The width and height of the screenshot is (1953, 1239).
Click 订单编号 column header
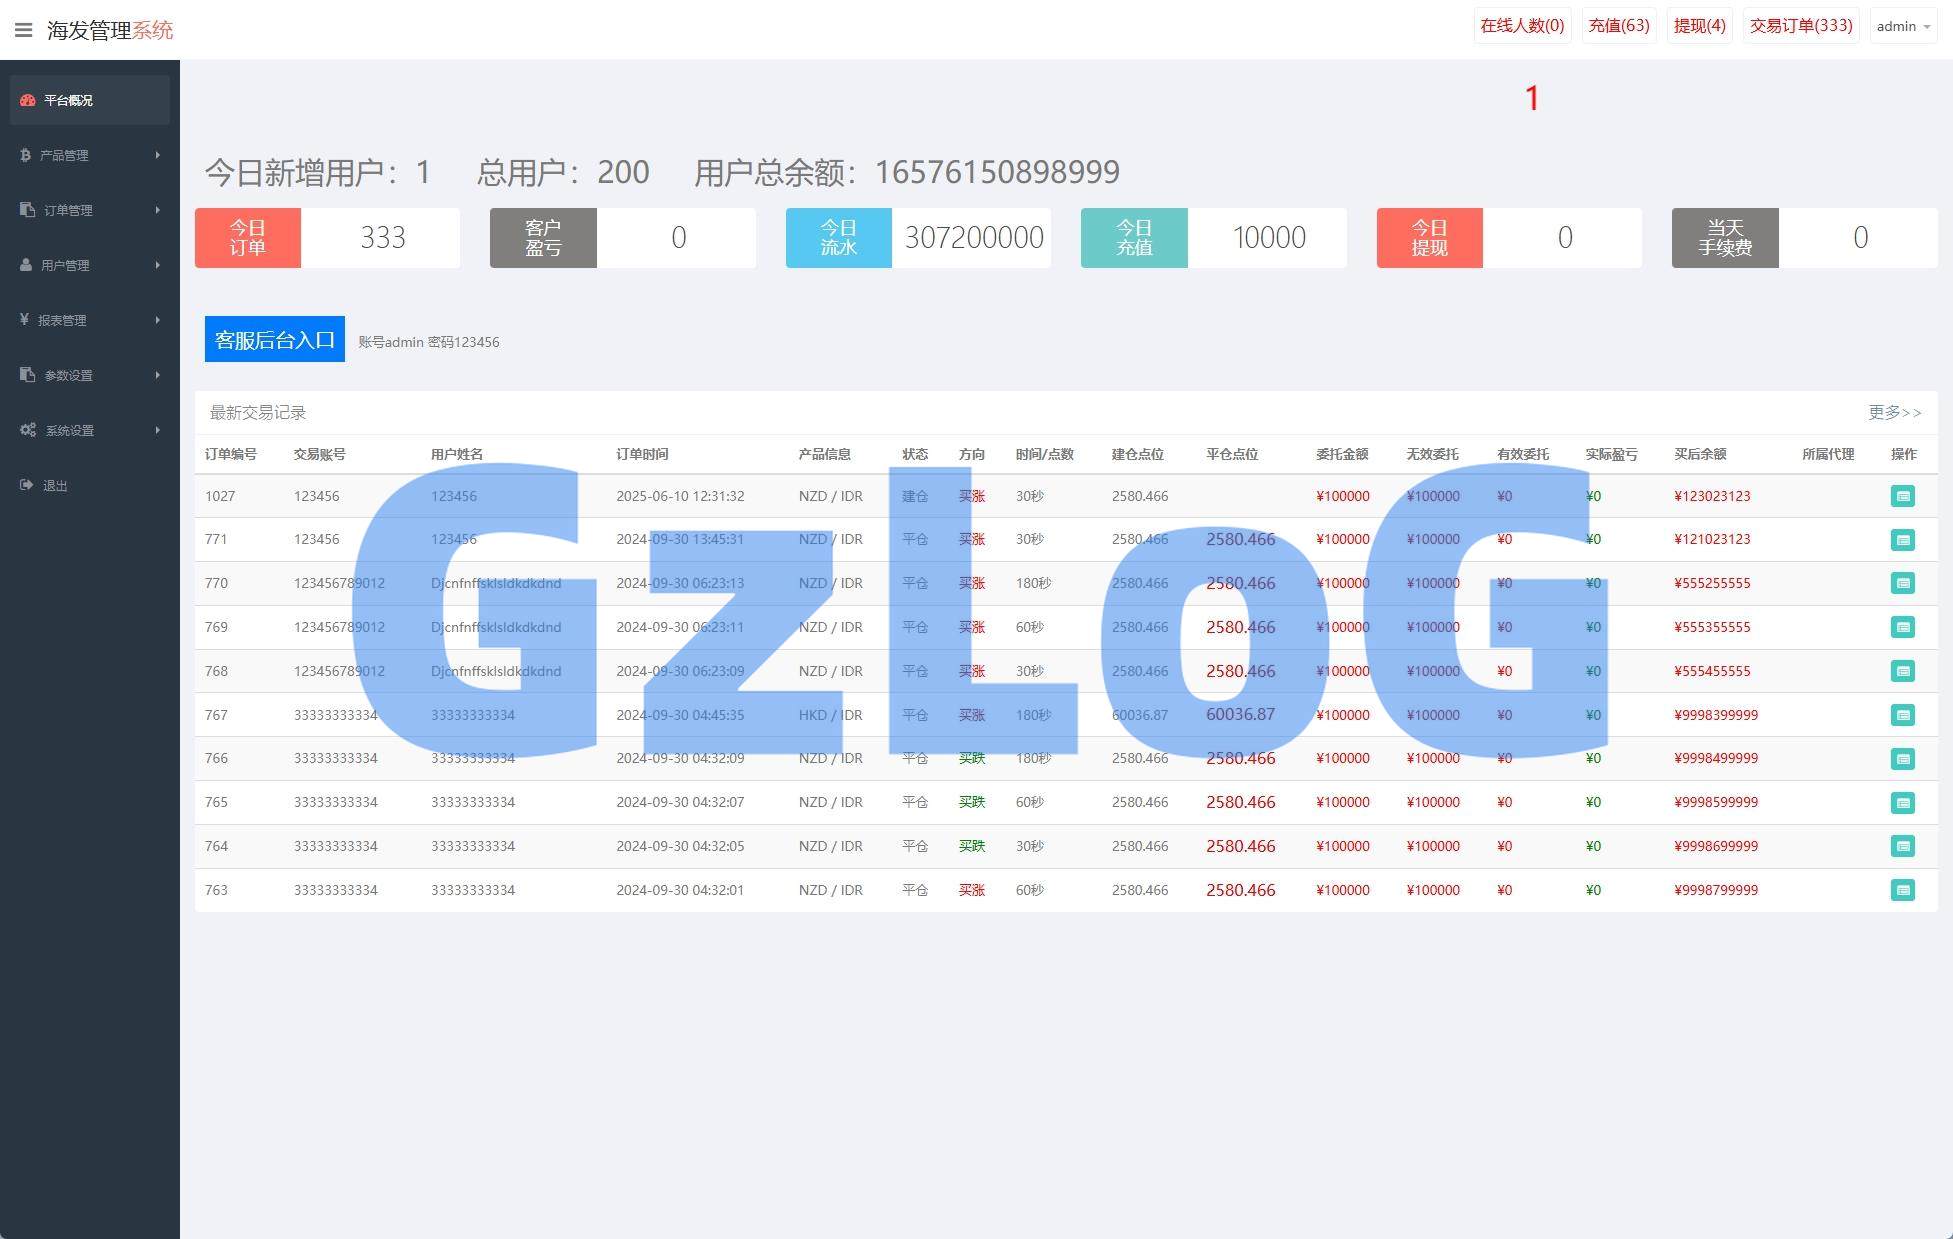[x=231, y=454]
